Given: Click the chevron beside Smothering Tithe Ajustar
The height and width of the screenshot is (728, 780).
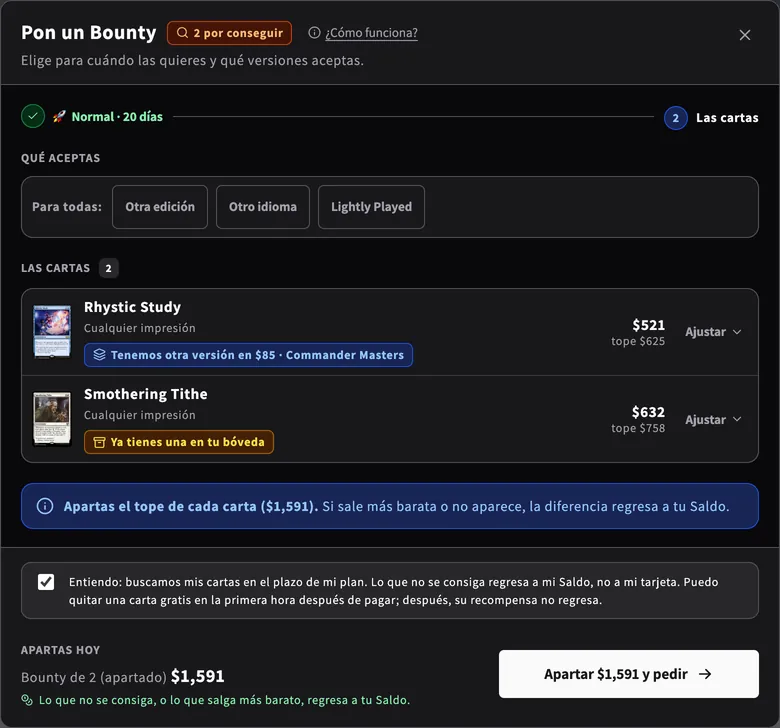Looking at the screenshot, I should [737, 419].
